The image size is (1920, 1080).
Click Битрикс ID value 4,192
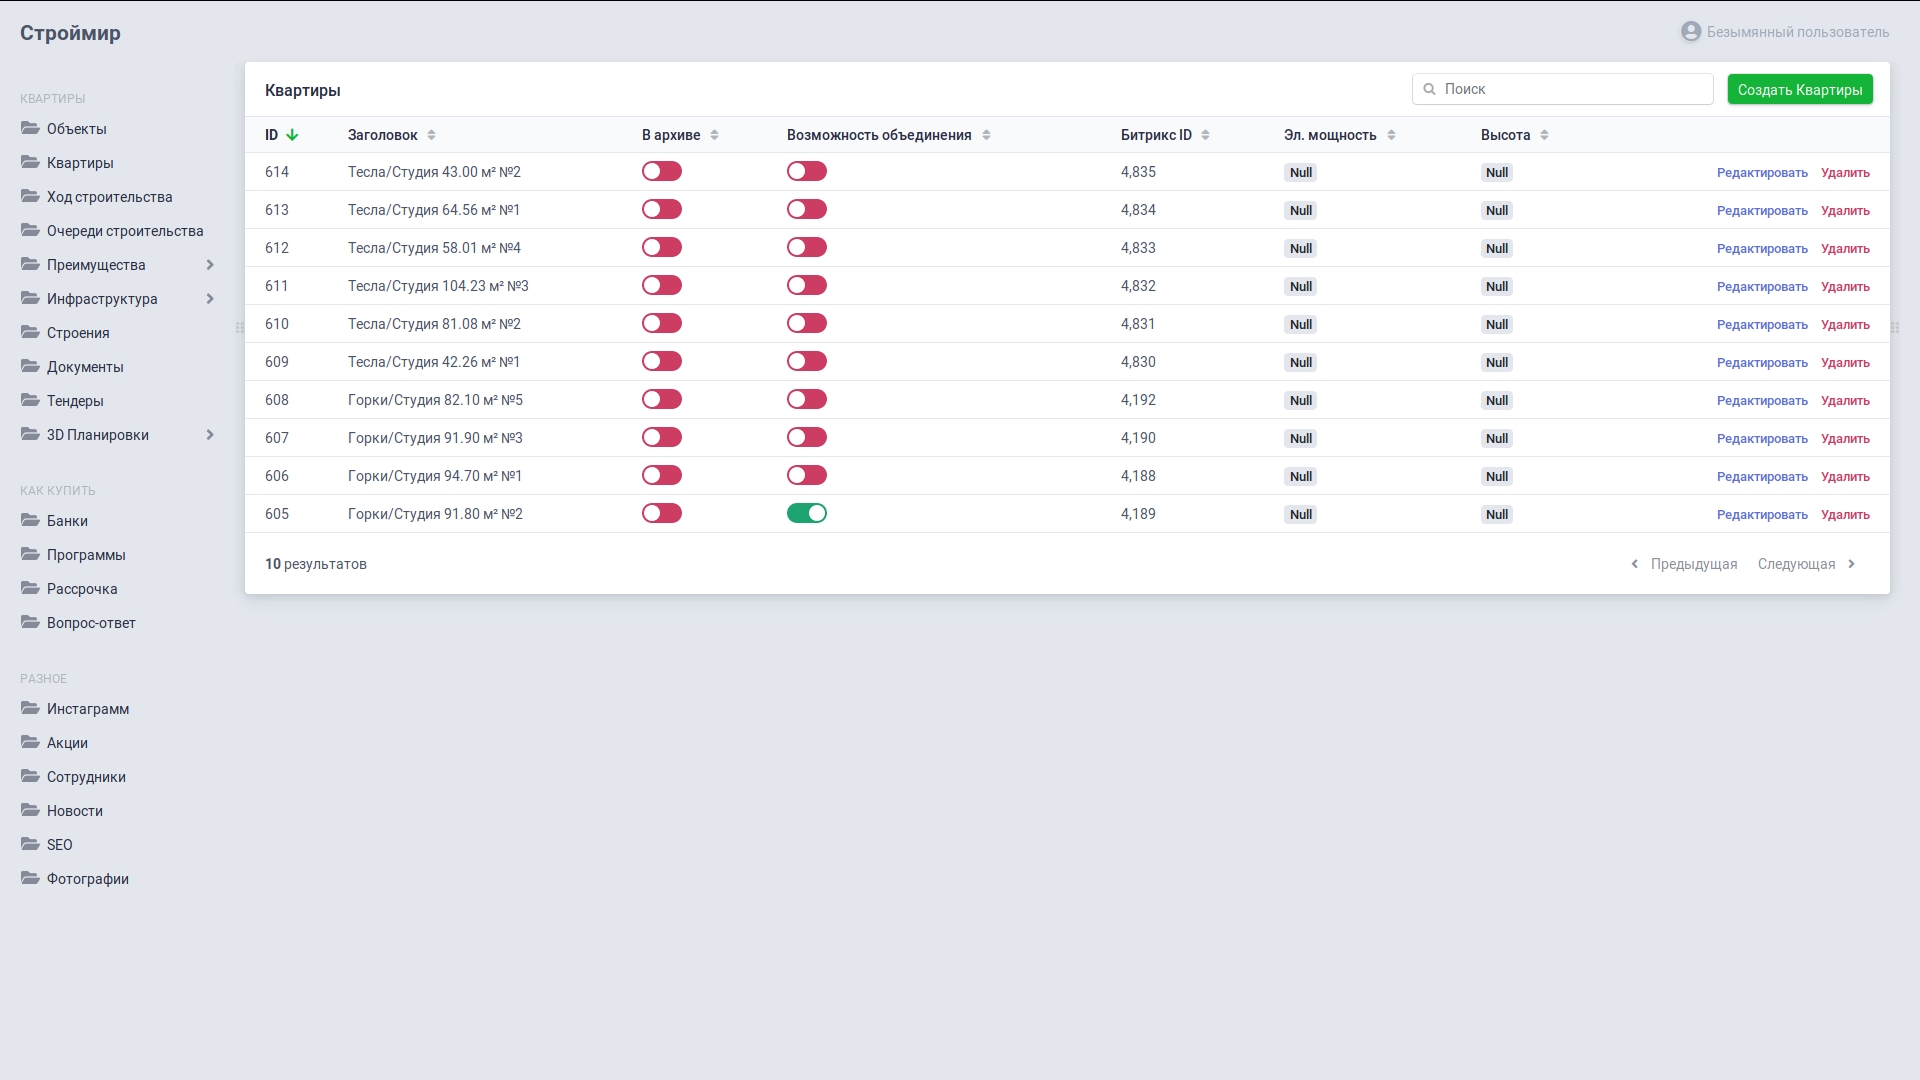click(1138, 400)
